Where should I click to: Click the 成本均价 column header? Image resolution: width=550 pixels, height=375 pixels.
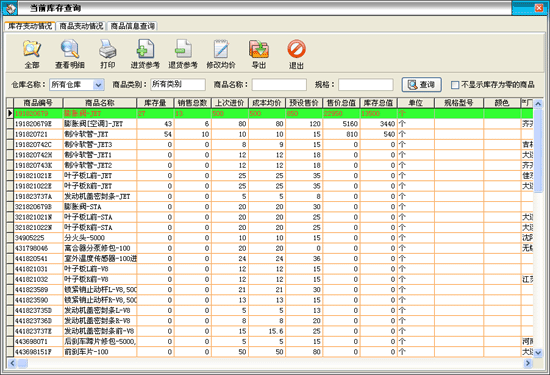tap(267, 103)
